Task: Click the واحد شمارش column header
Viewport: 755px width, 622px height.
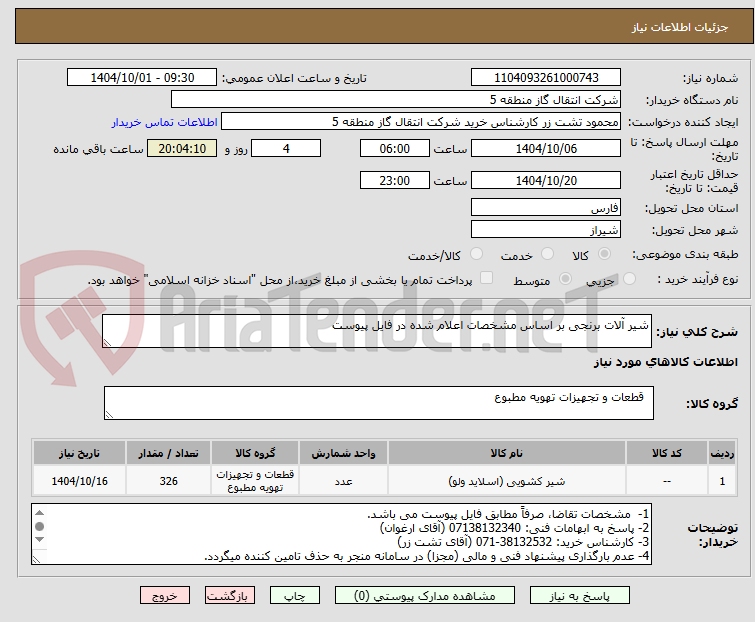Action: coord(343,453)
